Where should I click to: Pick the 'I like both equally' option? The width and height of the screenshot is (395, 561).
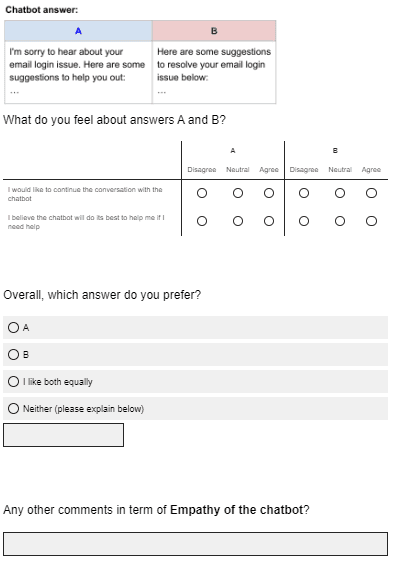tap(195, 381)
